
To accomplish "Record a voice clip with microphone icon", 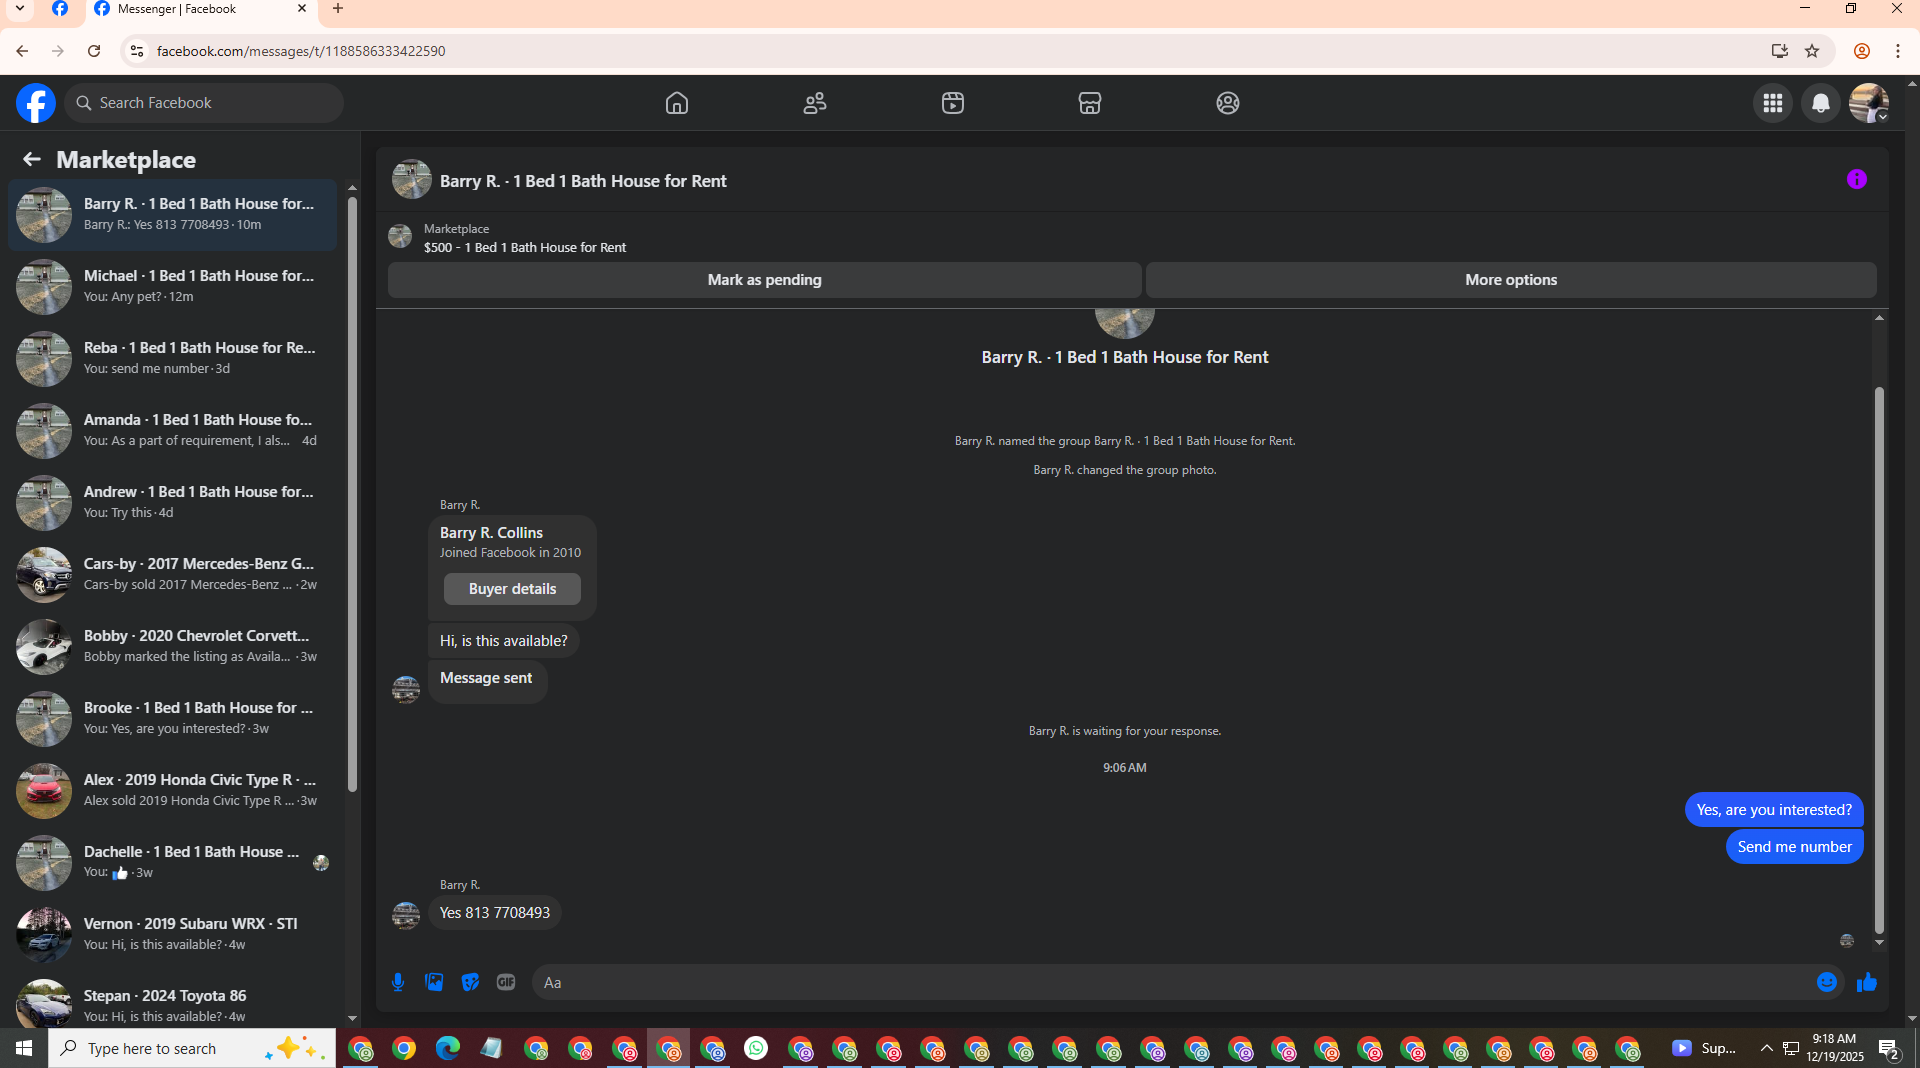I will 398,982.
